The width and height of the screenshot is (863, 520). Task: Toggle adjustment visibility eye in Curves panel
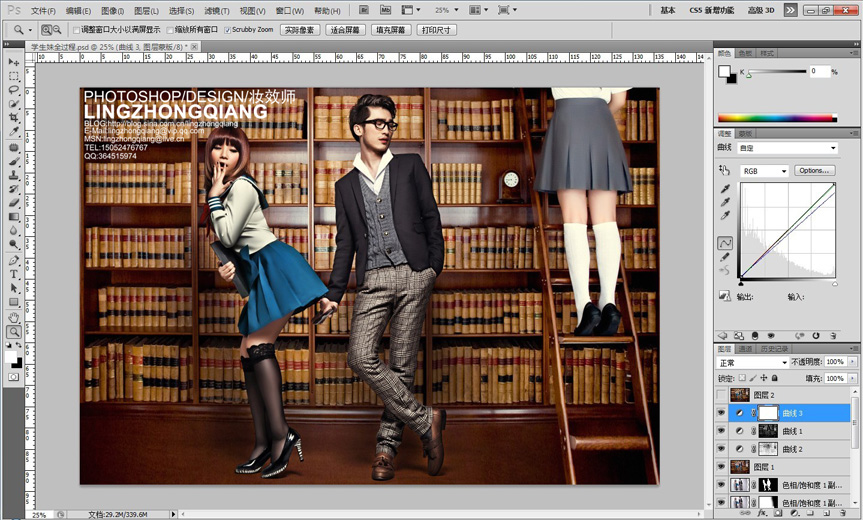click(771, 336)
